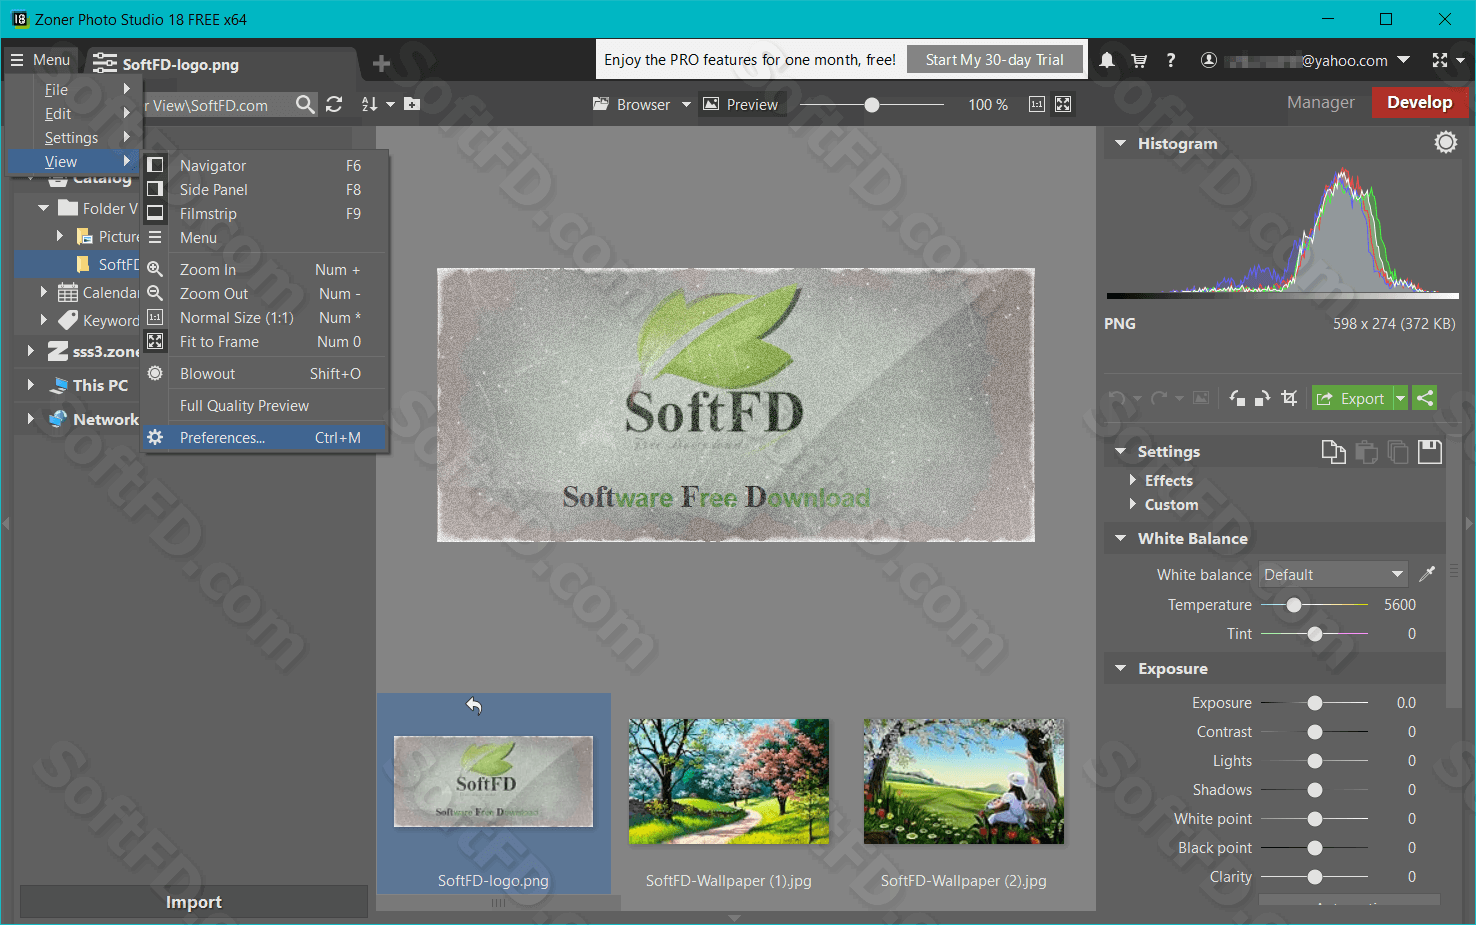Collapse the White Balance section
Viewport: 1476px width, 925px height.
coord(1121,538)
